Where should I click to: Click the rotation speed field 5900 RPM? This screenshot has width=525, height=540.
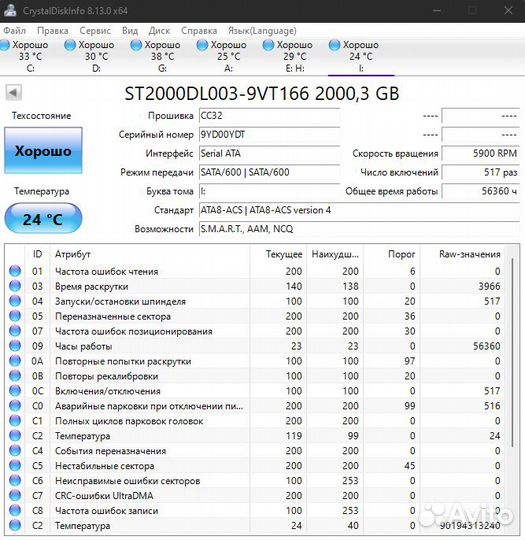(x=481, y=154)
